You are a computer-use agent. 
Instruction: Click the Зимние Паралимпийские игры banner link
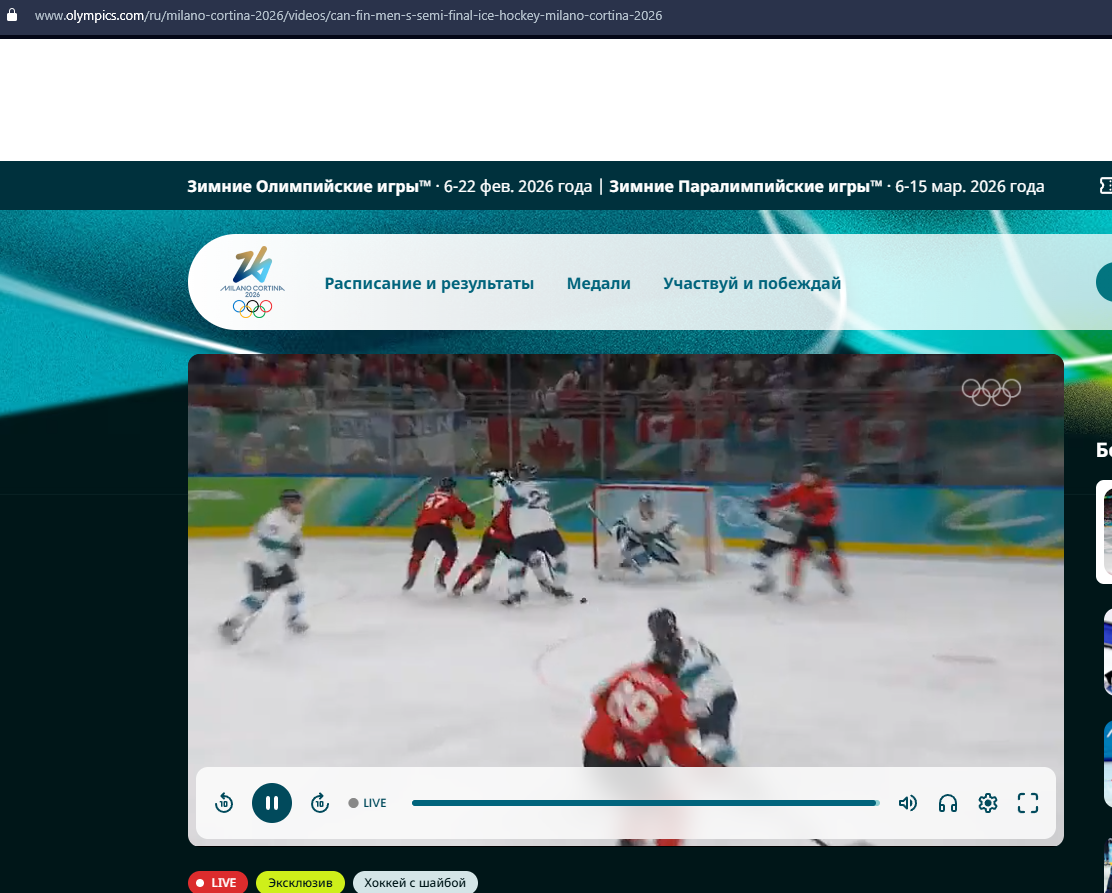(826, 186)
